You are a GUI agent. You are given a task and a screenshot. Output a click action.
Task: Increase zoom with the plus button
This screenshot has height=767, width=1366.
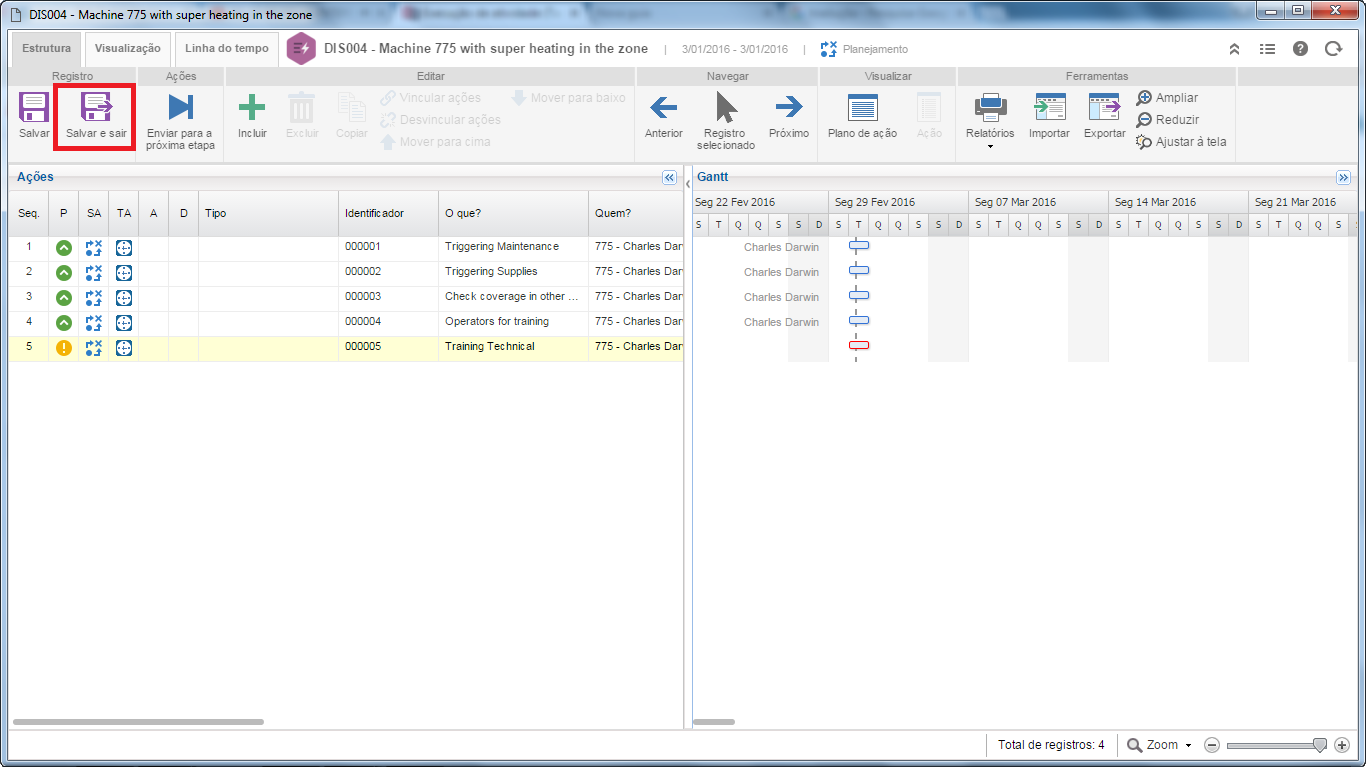1342,745
